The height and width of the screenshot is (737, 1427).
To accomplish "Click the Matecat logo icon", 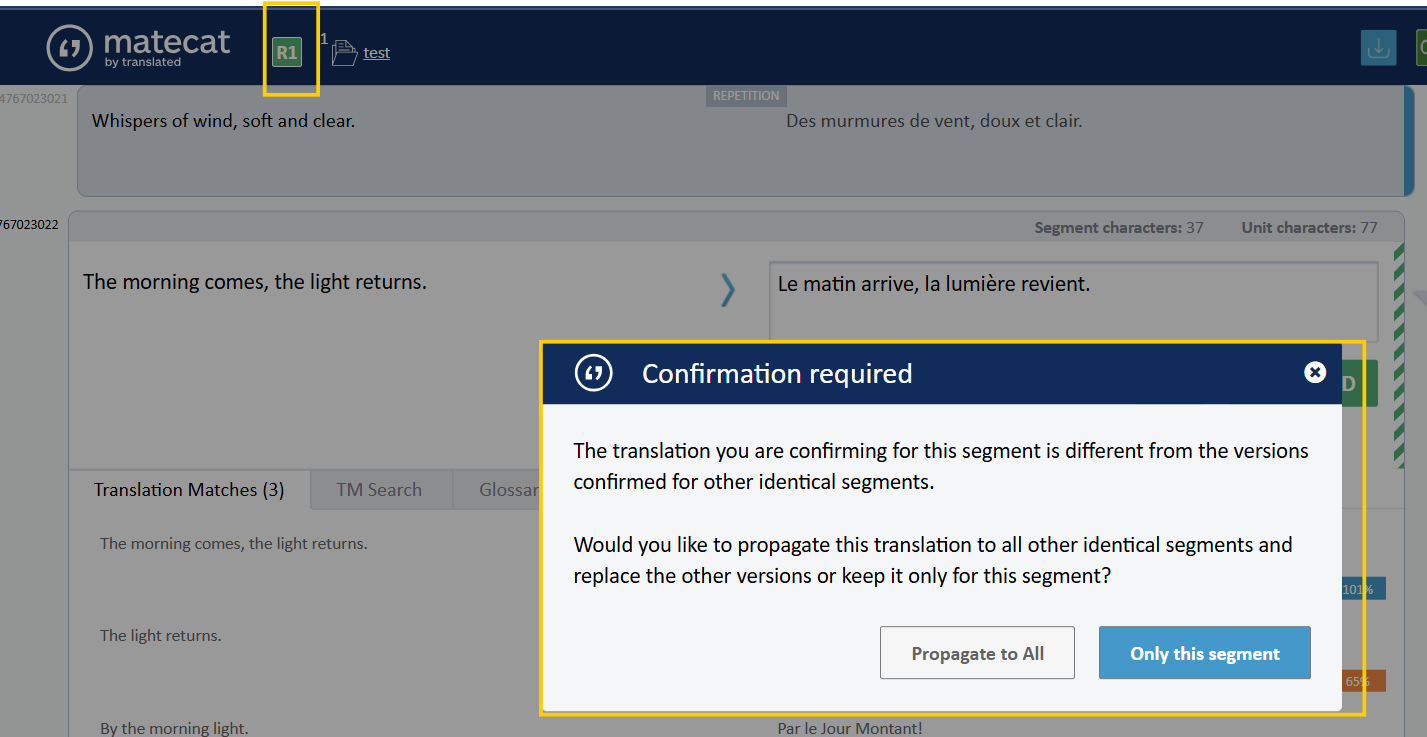I will 71,48.
